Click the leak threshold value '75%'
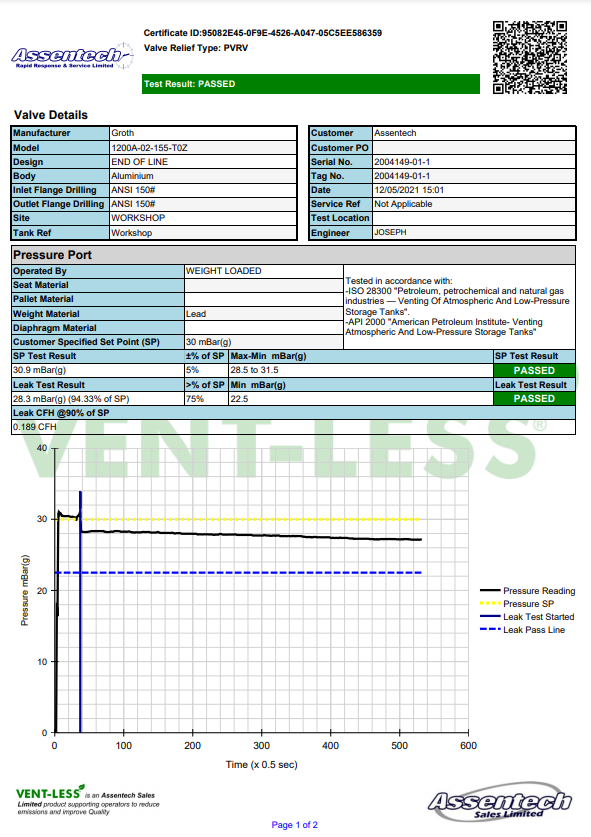 [195, 399]
